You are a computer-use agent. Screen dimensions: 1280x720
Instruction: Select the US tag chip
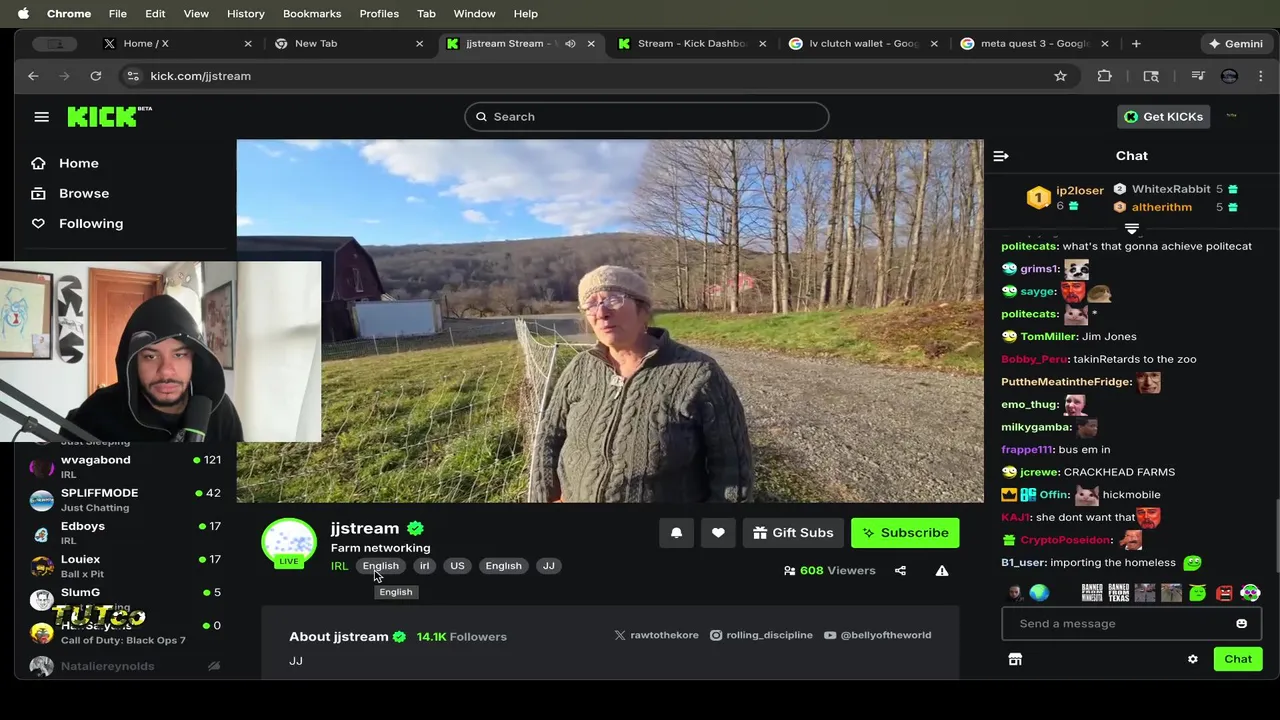click(457, 566)
